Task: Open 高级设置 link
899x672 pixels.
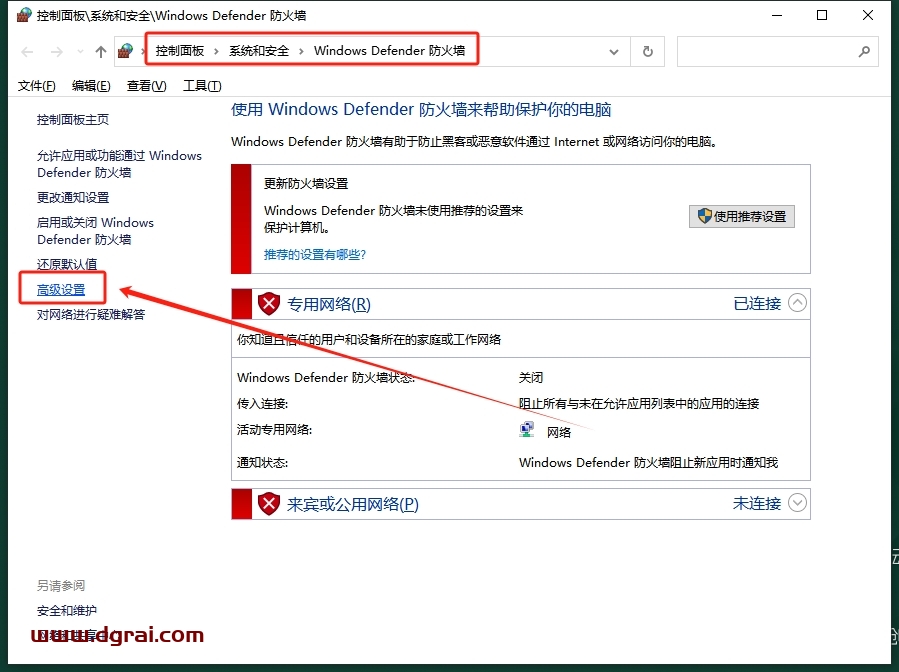Action: pyautogui.click(x=61, y=290)
